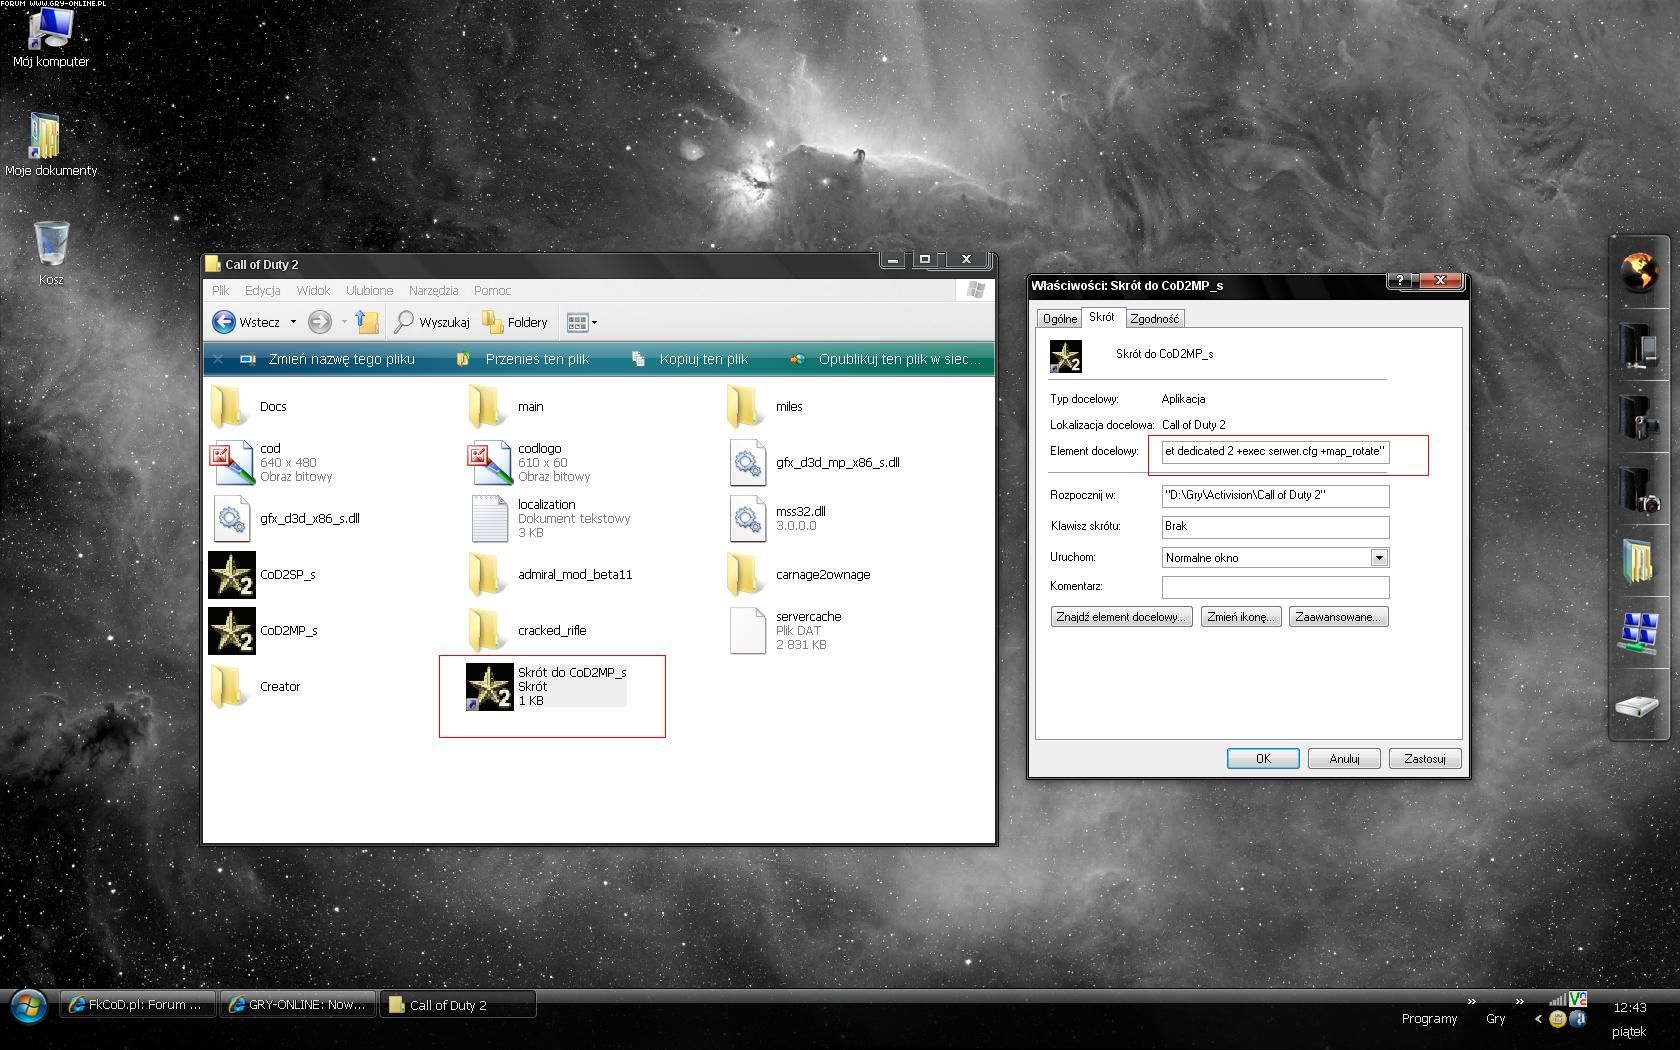
Task: Select the miles folder
Action: 765,407
